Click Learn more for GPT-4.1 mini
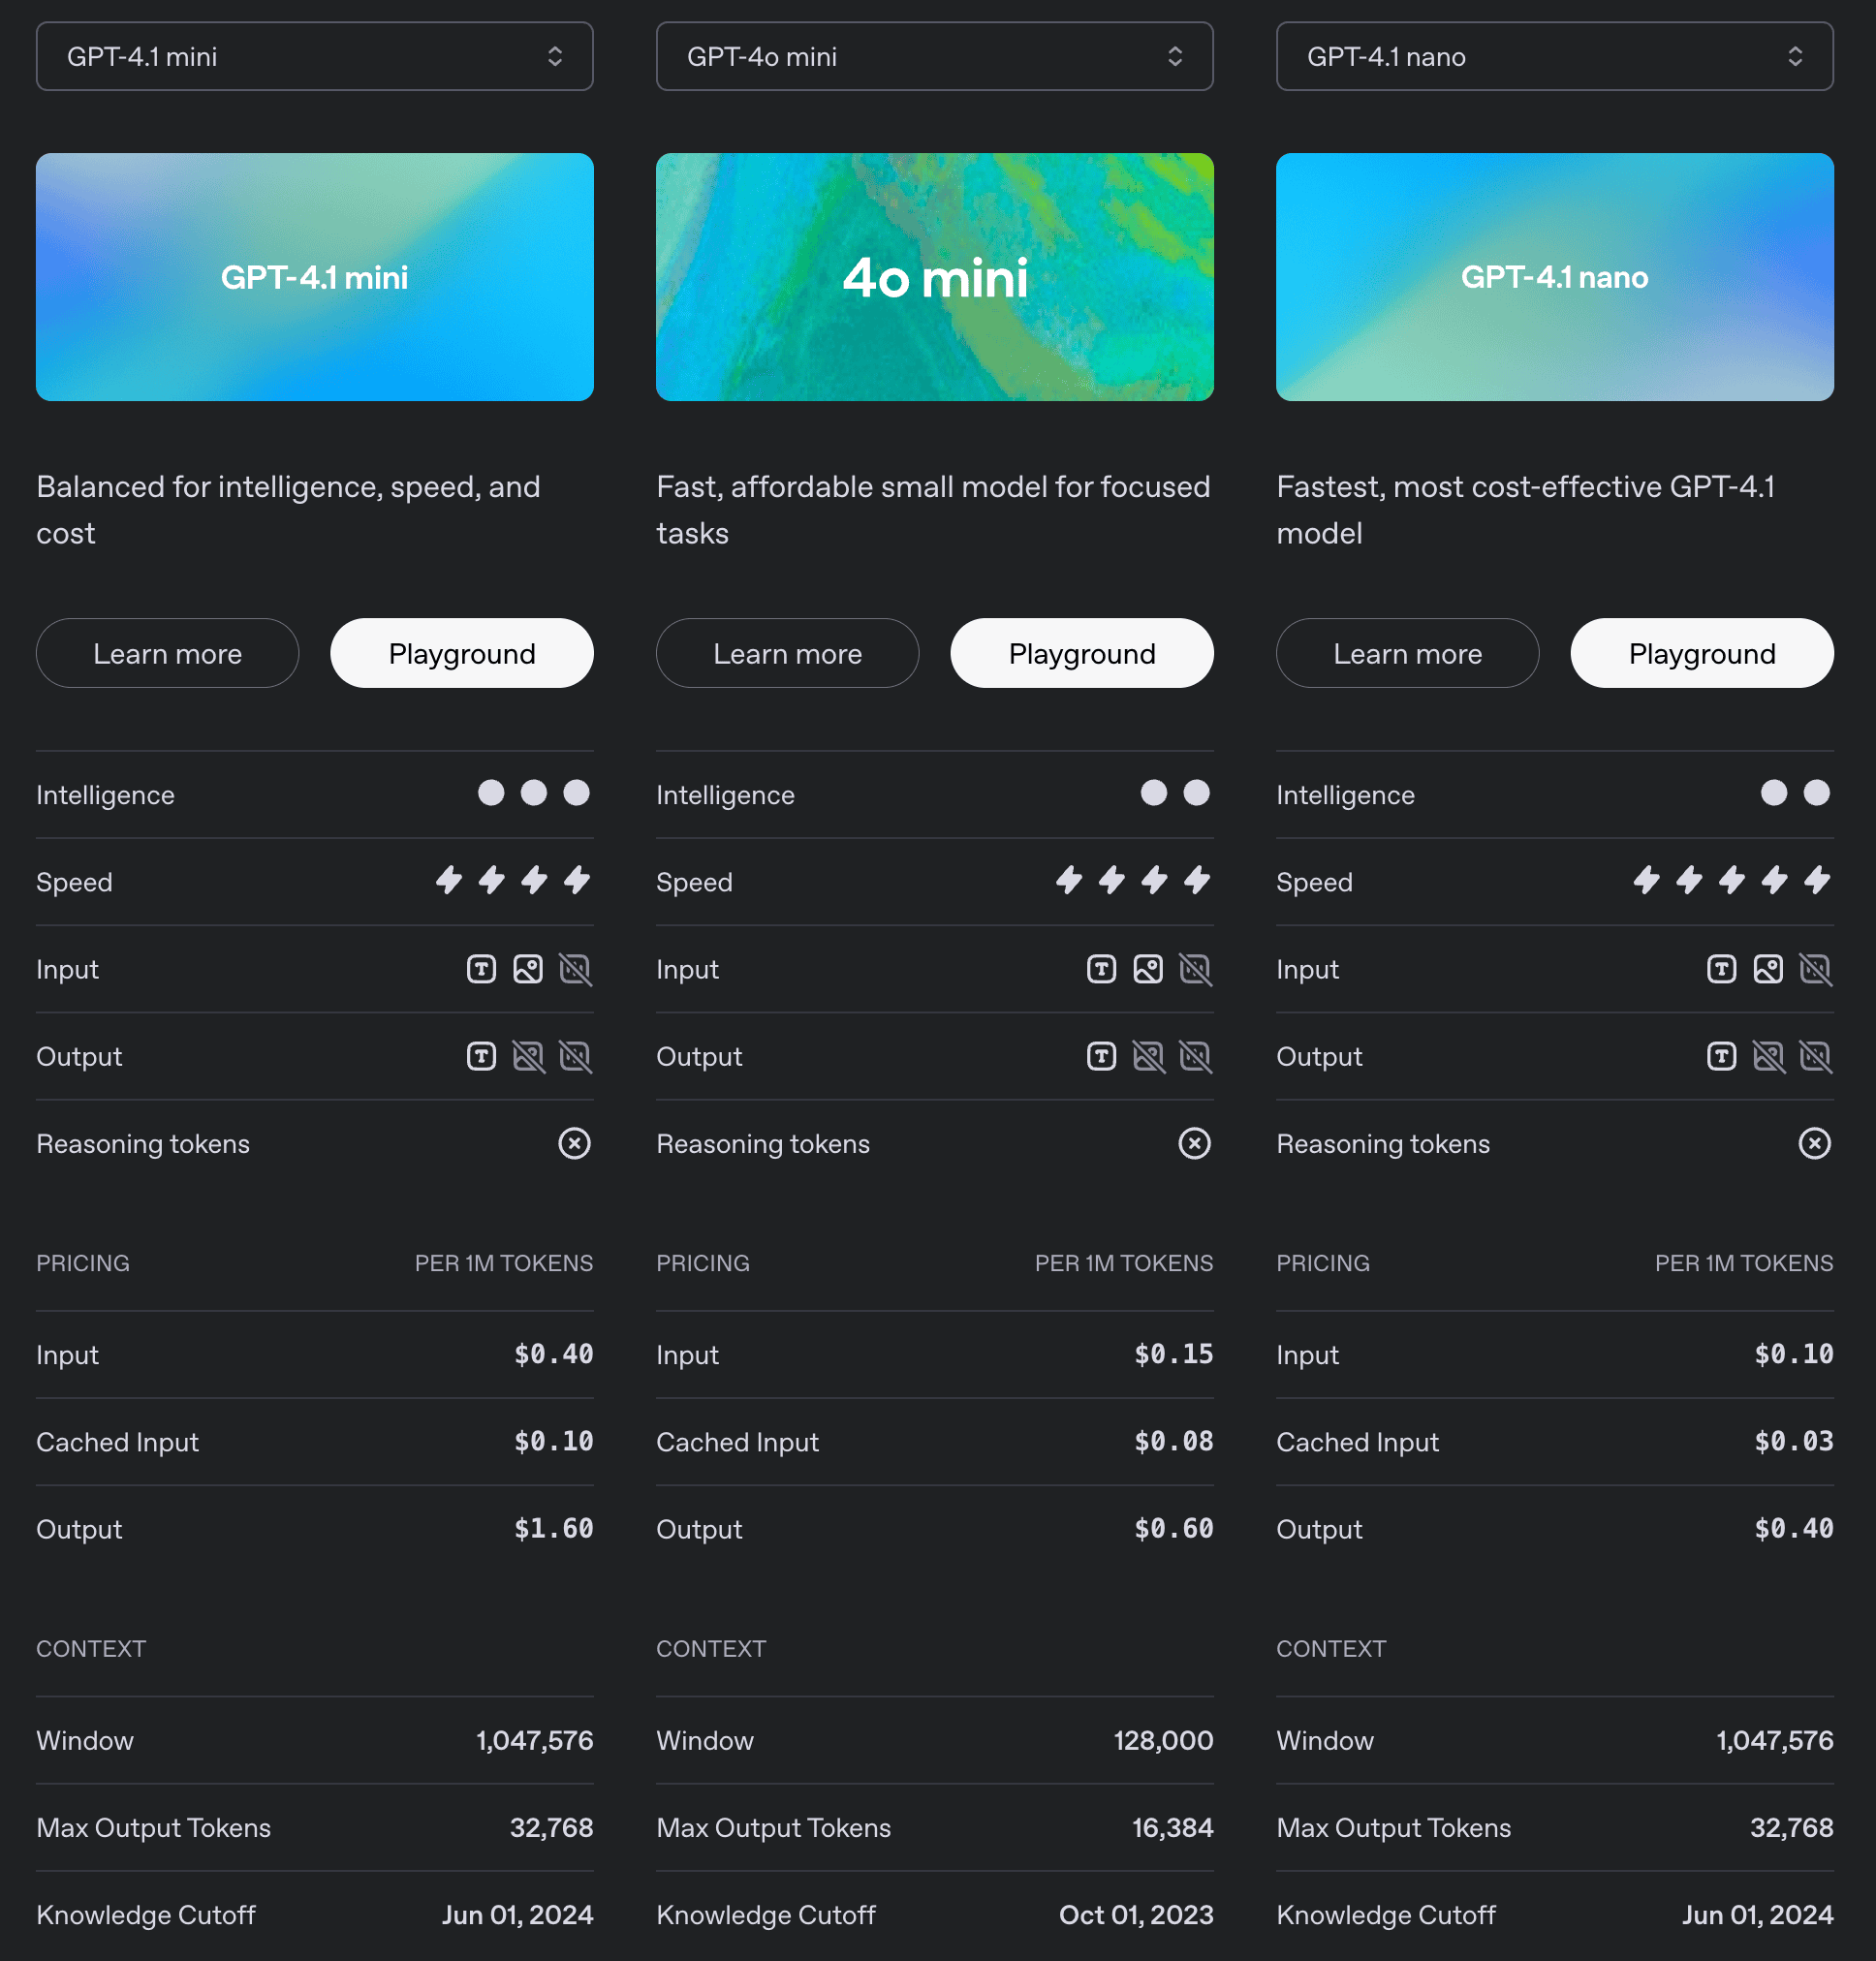The width and height of the screenshot is (1876, 1961). coord(167,653)
